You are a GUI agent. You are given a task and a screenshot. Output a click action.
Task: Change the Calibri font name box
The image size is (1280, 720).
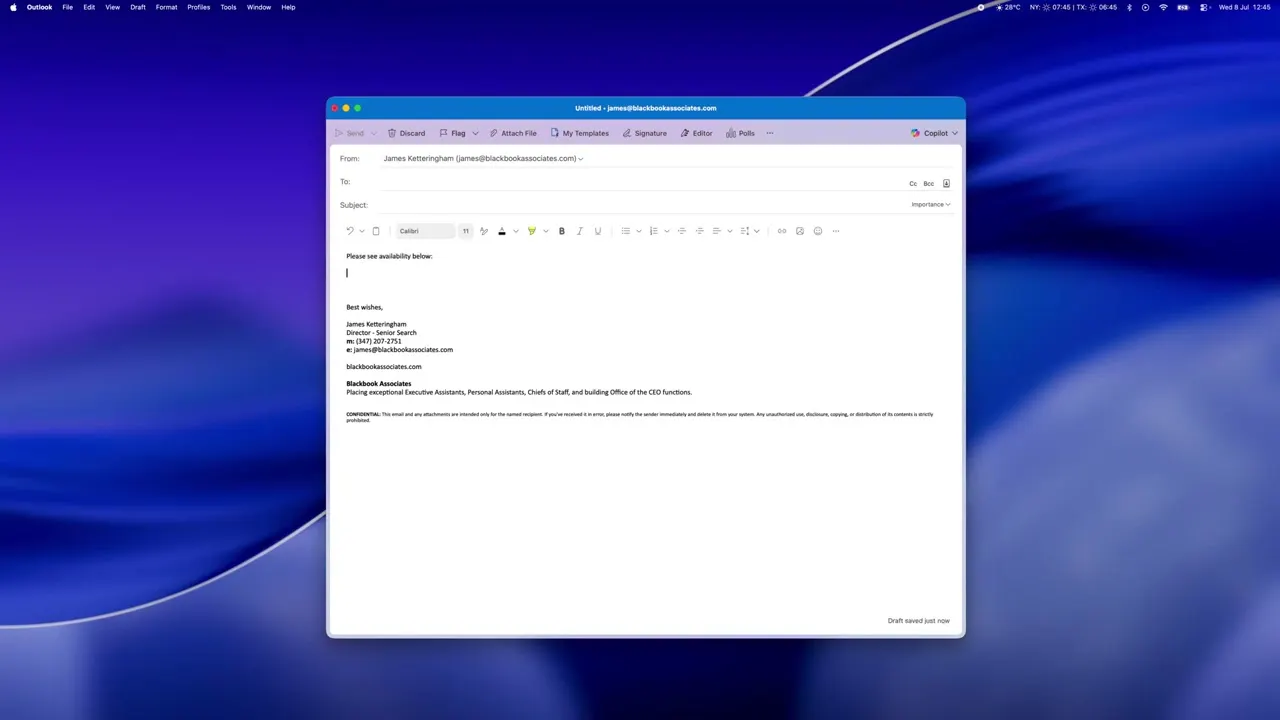click(425, 231)
